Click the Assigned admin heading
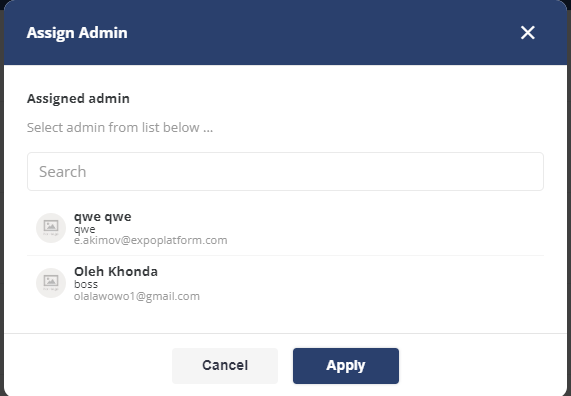 78,98
